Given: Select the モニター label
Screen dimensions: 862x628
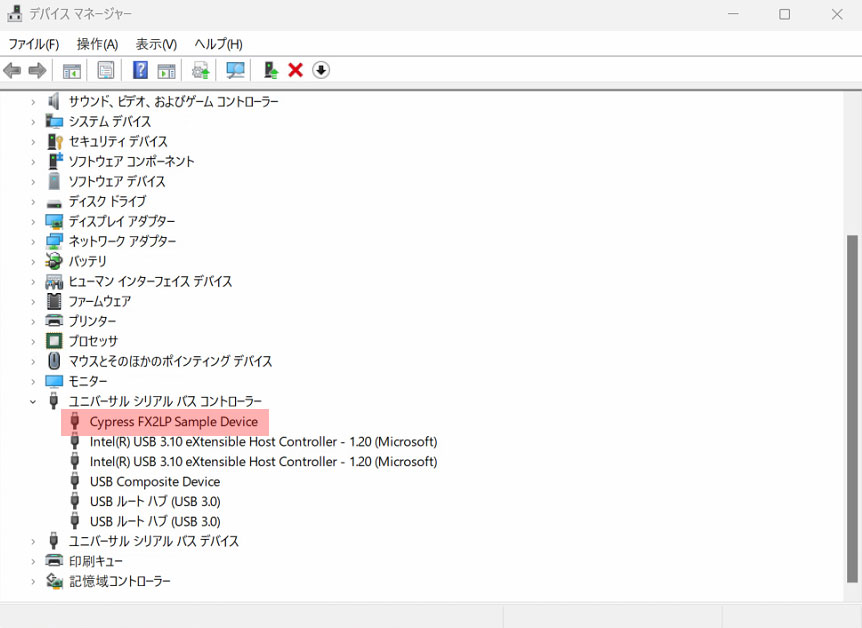Looking at the screenshot, I should coord(87,381).
